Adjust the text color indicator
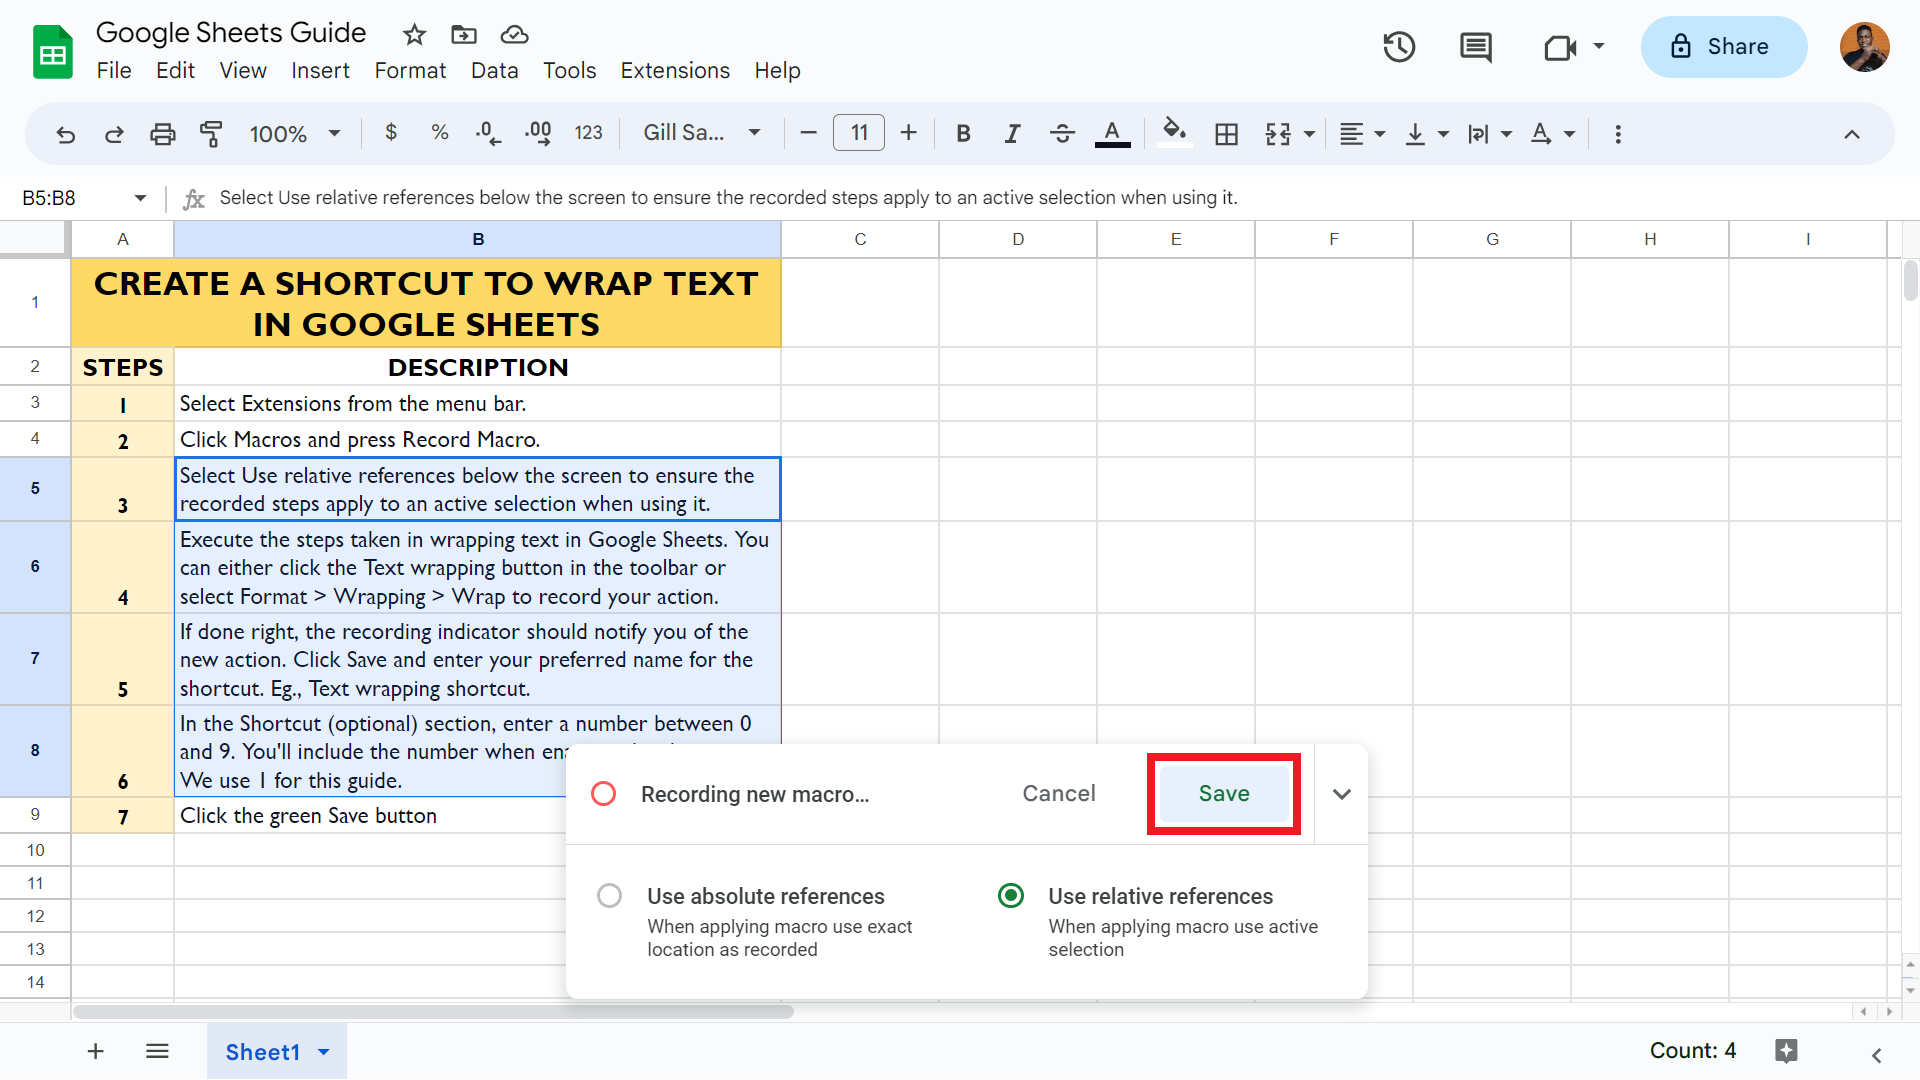The height and width of the screenshot is (1080, 1920). click(x=1112, y=133)
